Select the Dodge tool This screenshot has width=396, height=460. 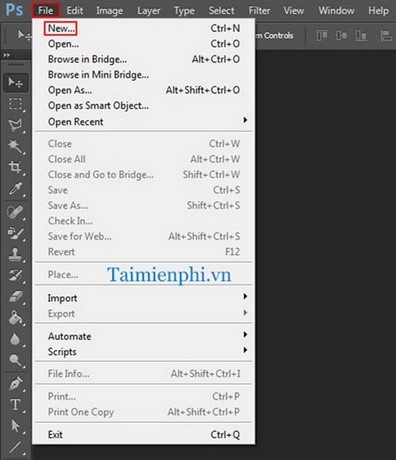15,360
